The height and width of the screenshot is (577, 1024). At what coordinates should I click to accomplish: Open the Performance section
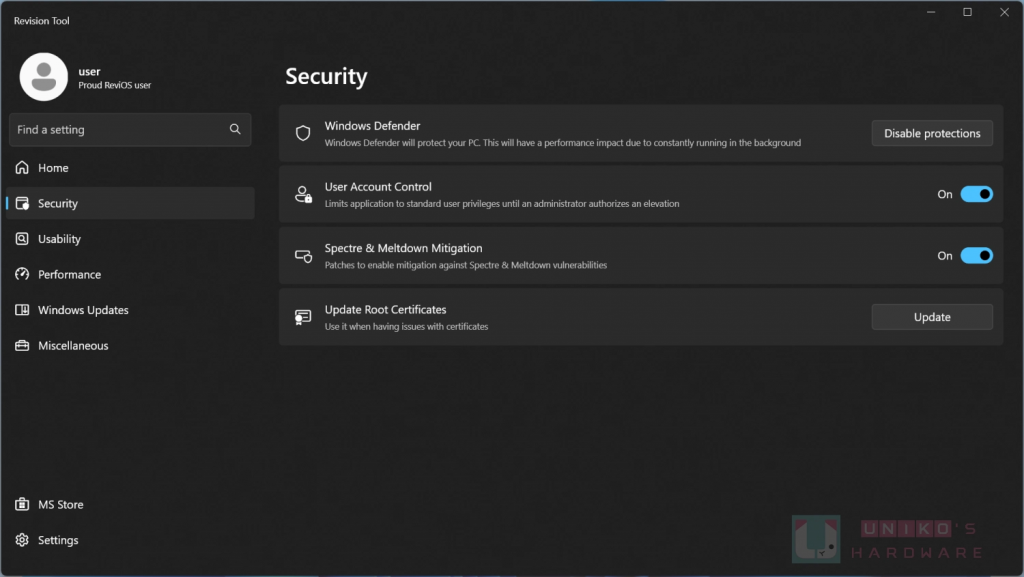click(131, 274)
